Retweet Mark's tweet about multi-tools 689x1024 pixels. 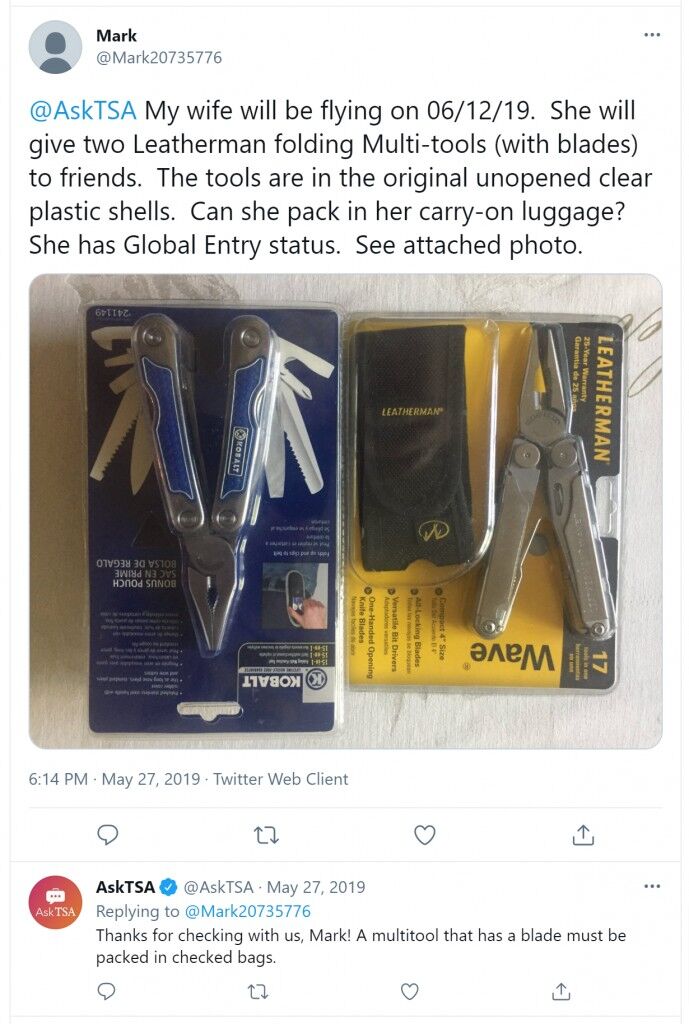tap(266, 835)
